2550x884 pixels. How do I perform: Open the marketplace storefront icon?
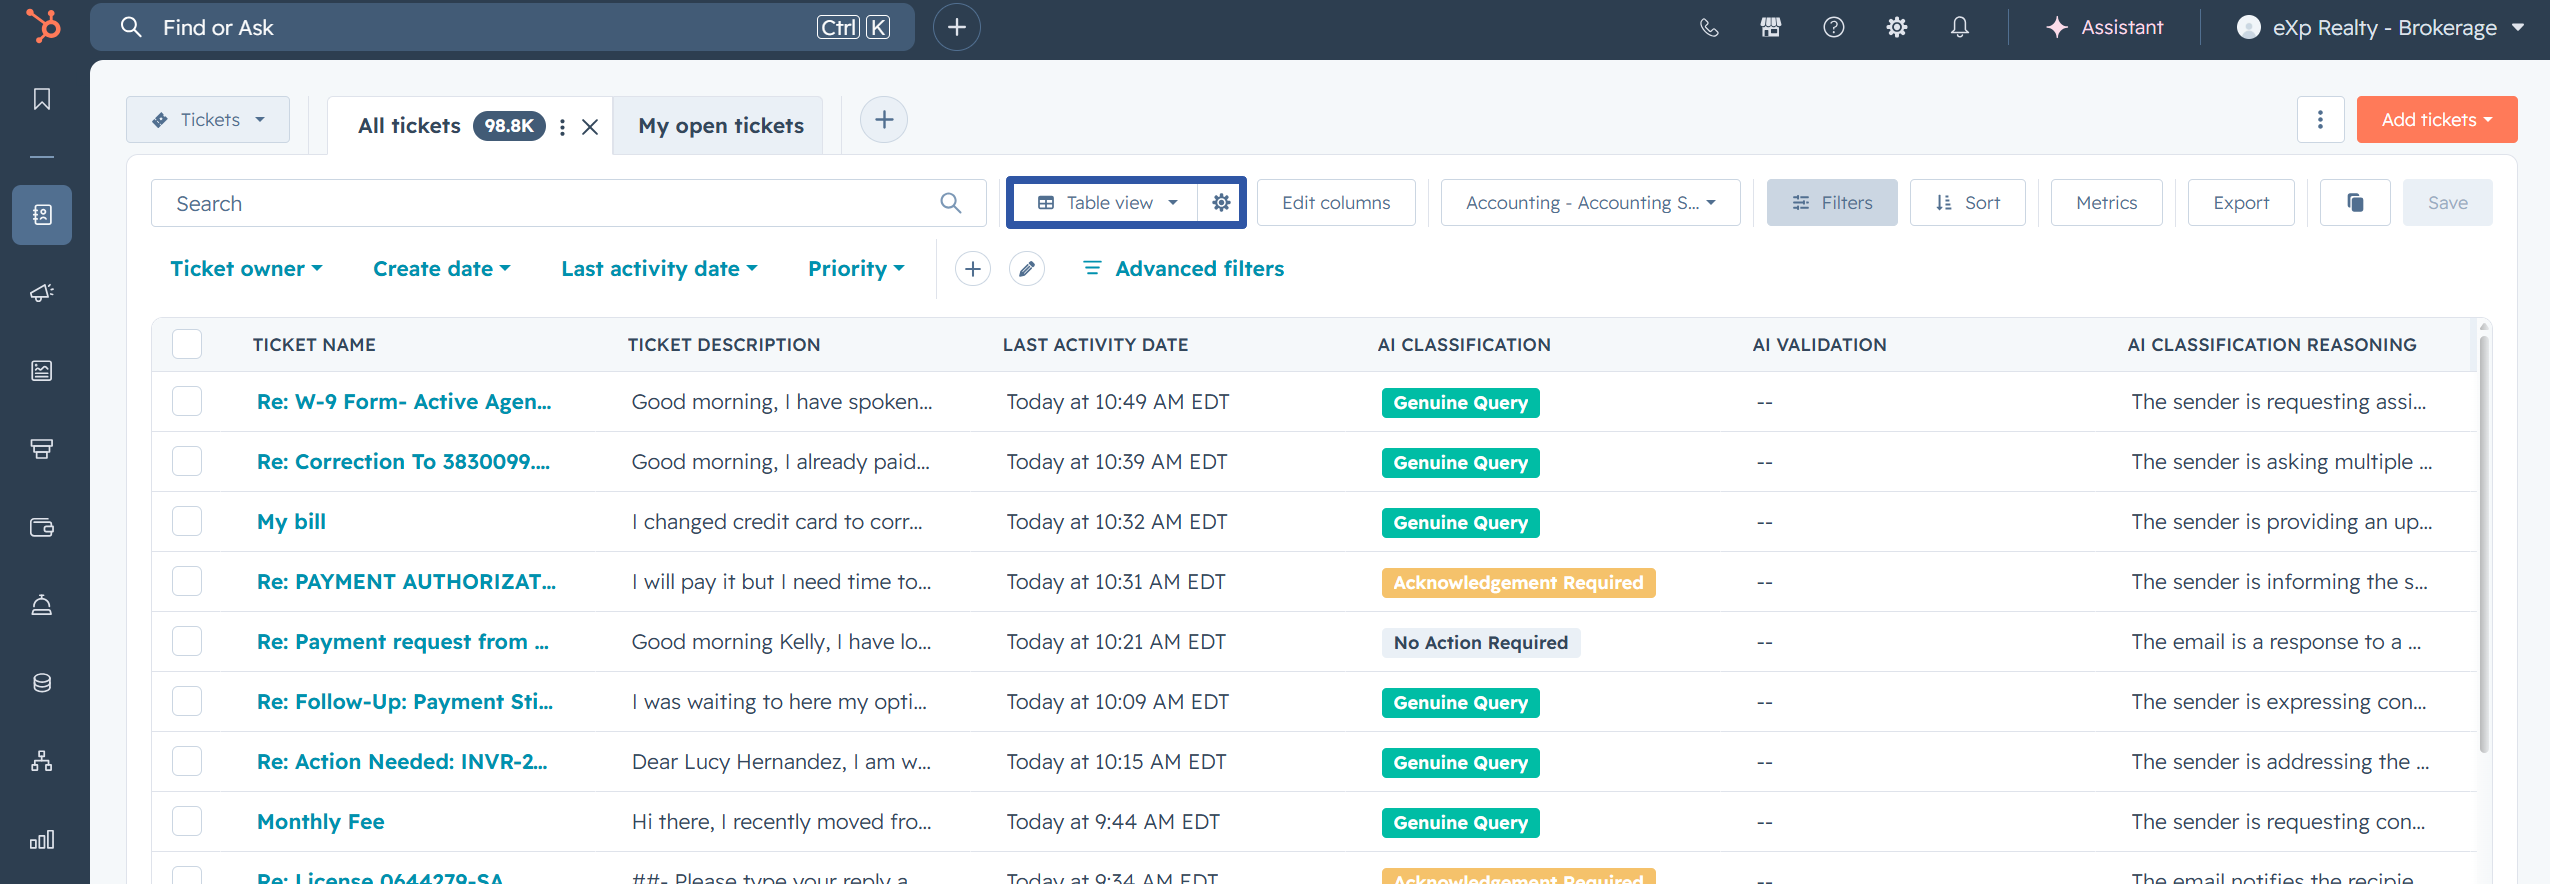1771,28
